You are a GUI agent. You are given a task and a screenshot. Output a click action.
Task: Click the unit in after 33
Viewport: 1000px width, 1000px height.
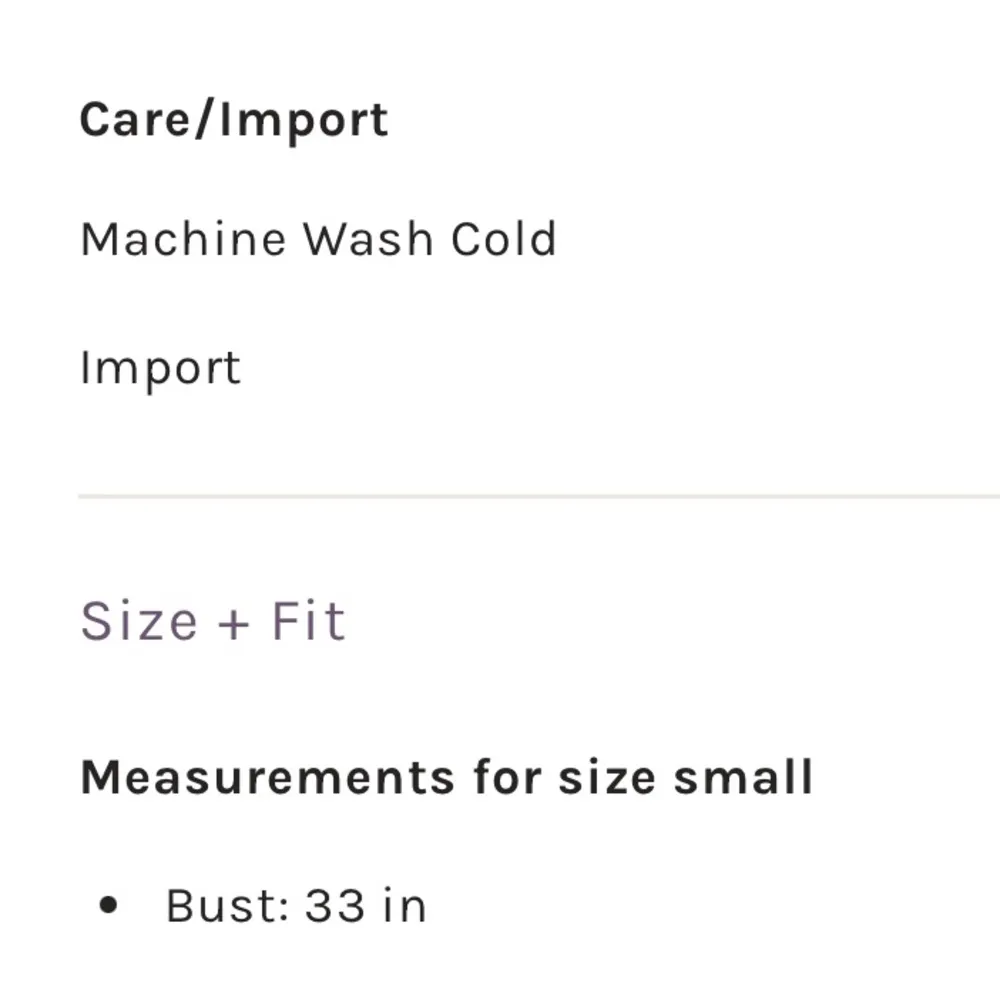tap(404, 906)
